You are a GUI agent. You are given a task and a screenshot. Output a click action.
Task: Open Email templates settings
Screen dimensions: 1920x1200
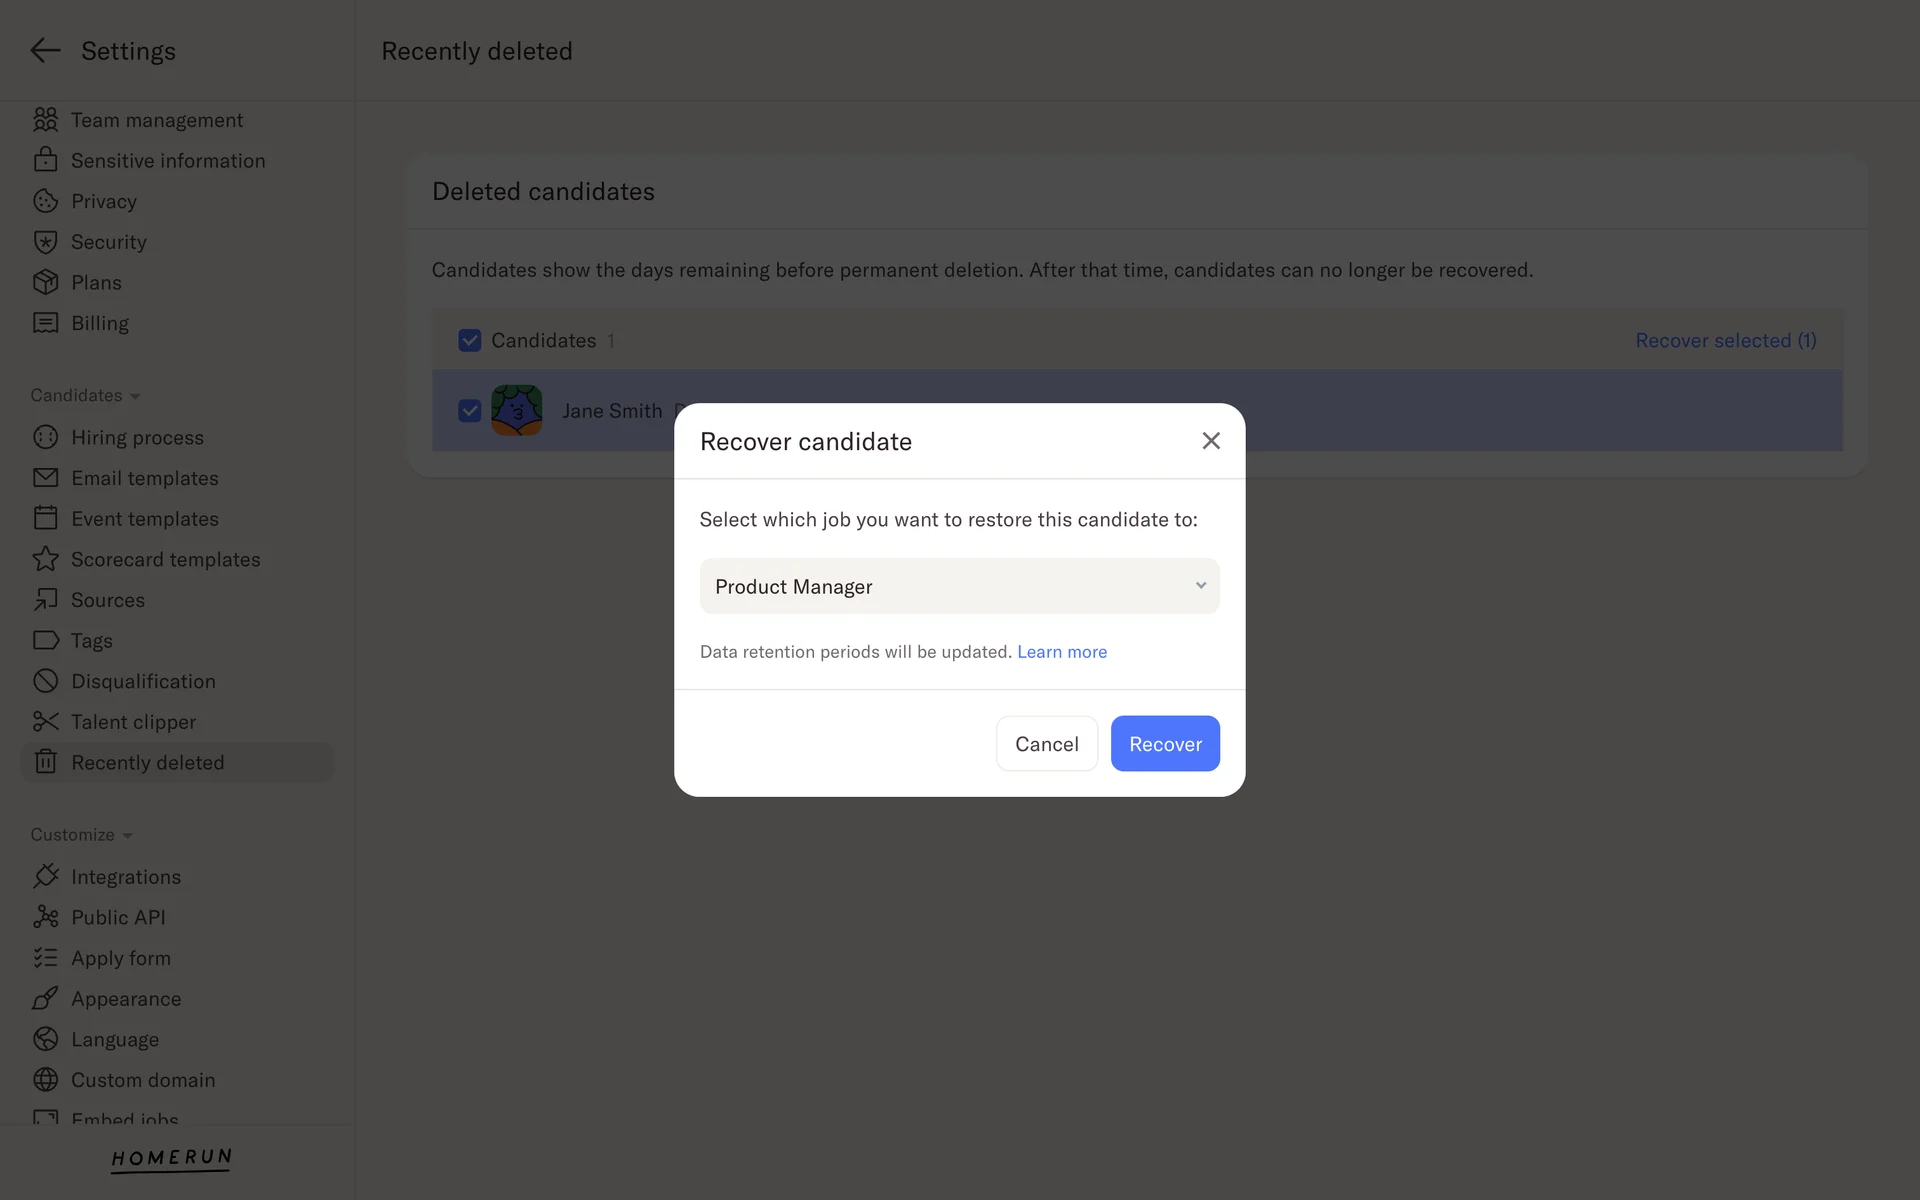[x=144, y=478]
